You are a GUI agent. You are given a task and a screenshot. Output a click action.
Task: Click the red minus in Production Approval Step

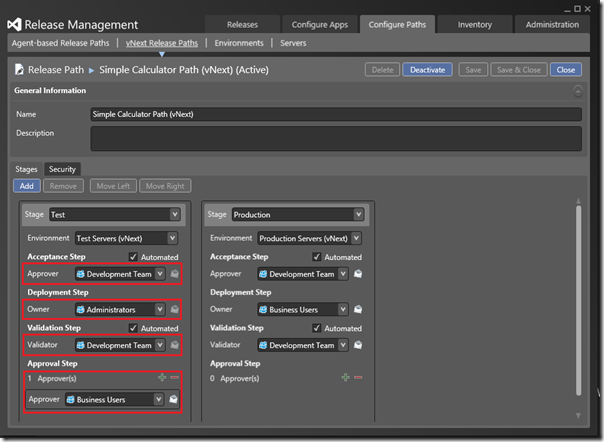tap(358, 377)
